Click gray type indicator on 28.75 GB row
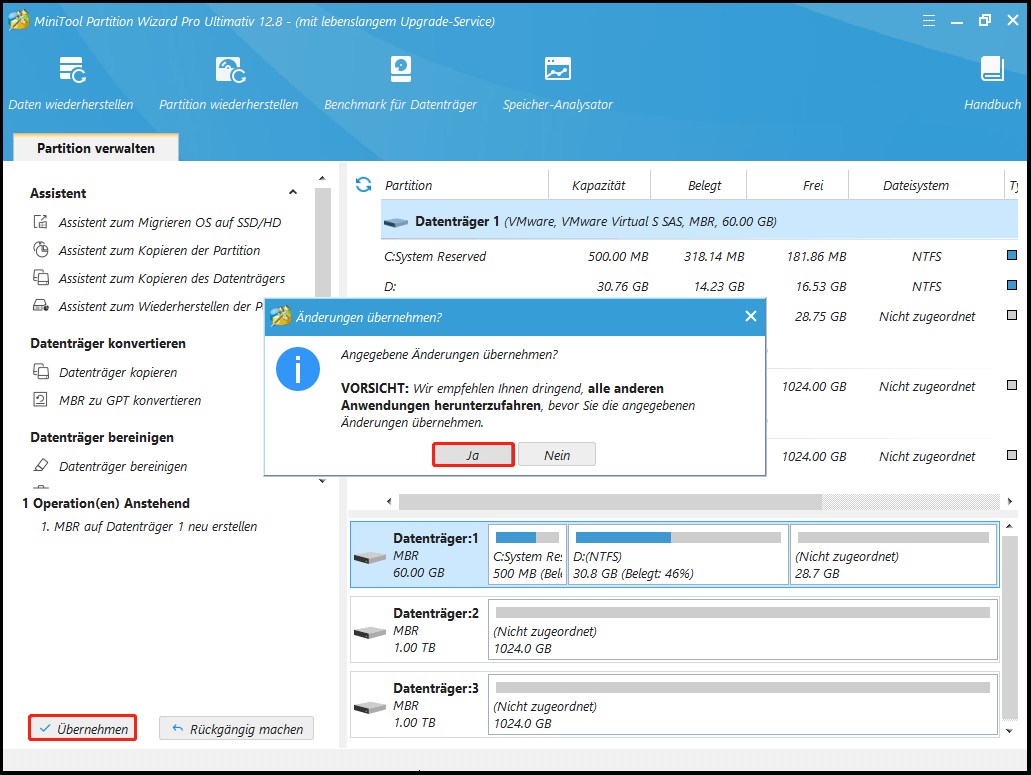 1012,315
